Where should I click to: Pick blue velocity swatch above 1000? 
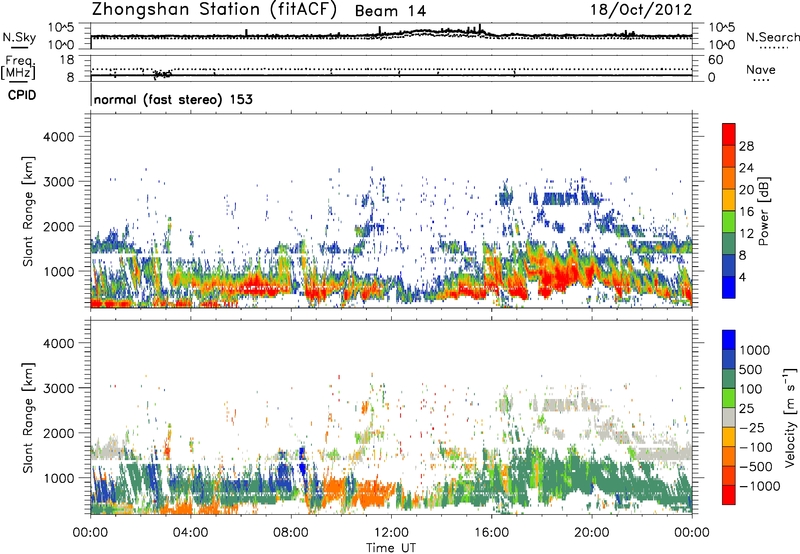tap(729, 340)
